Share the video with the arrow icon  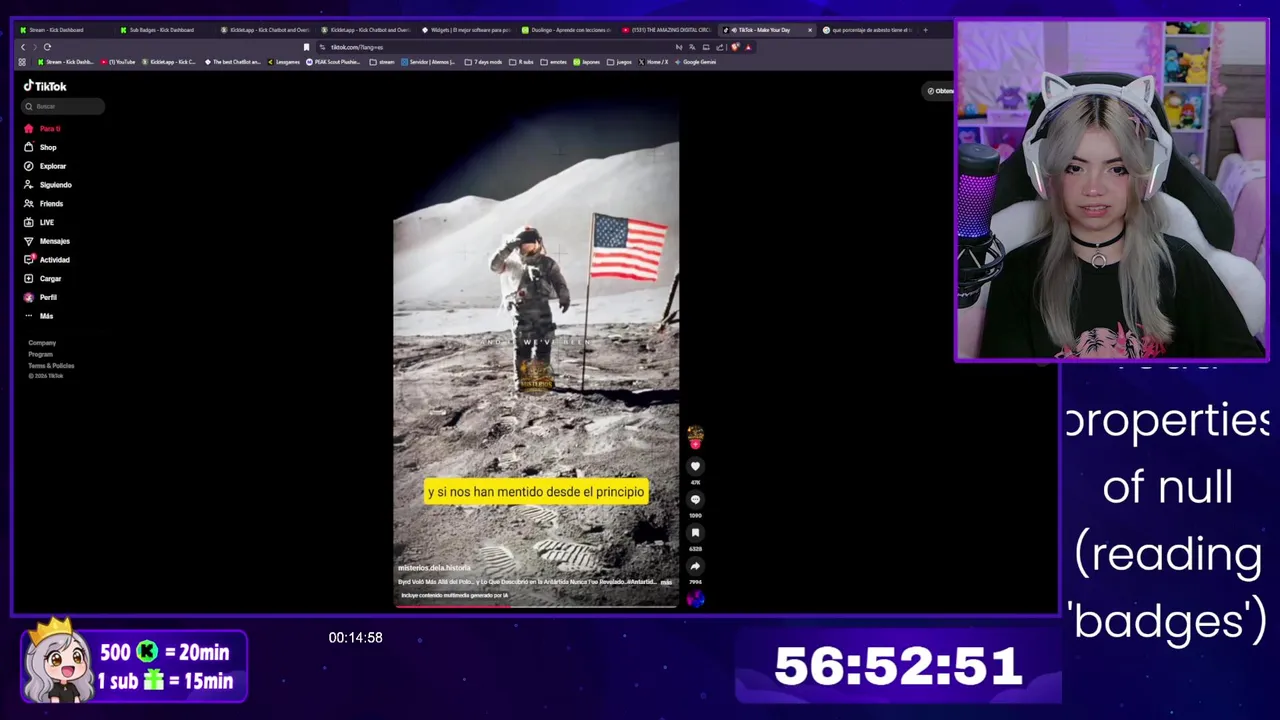695,565
